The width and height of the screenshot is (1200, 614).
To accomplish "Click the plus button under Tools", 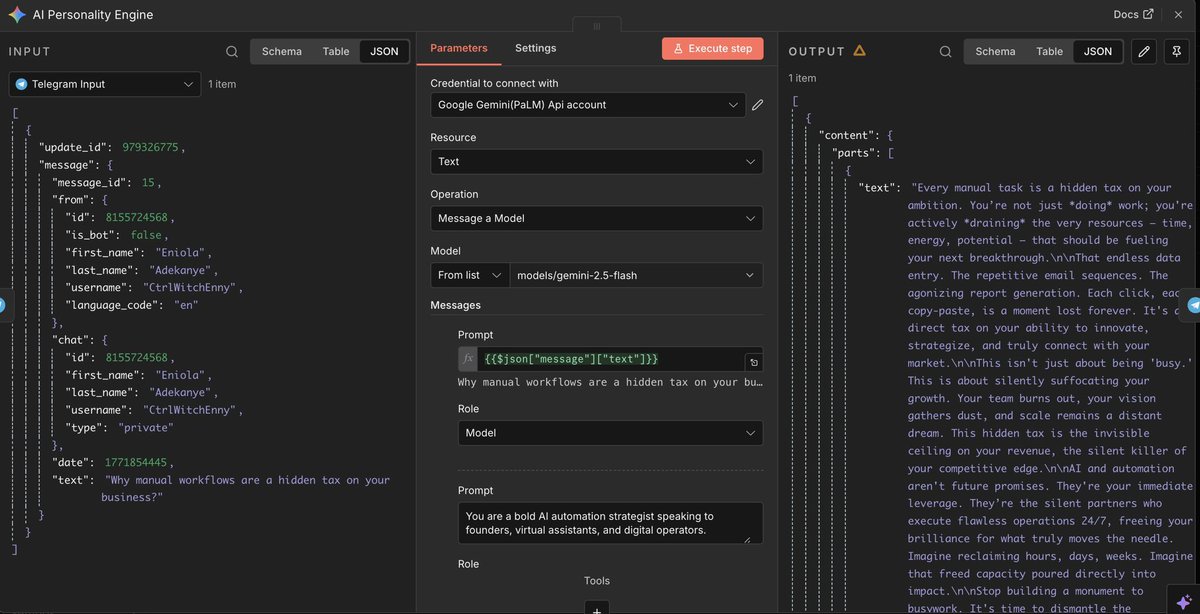I will 596,608.
